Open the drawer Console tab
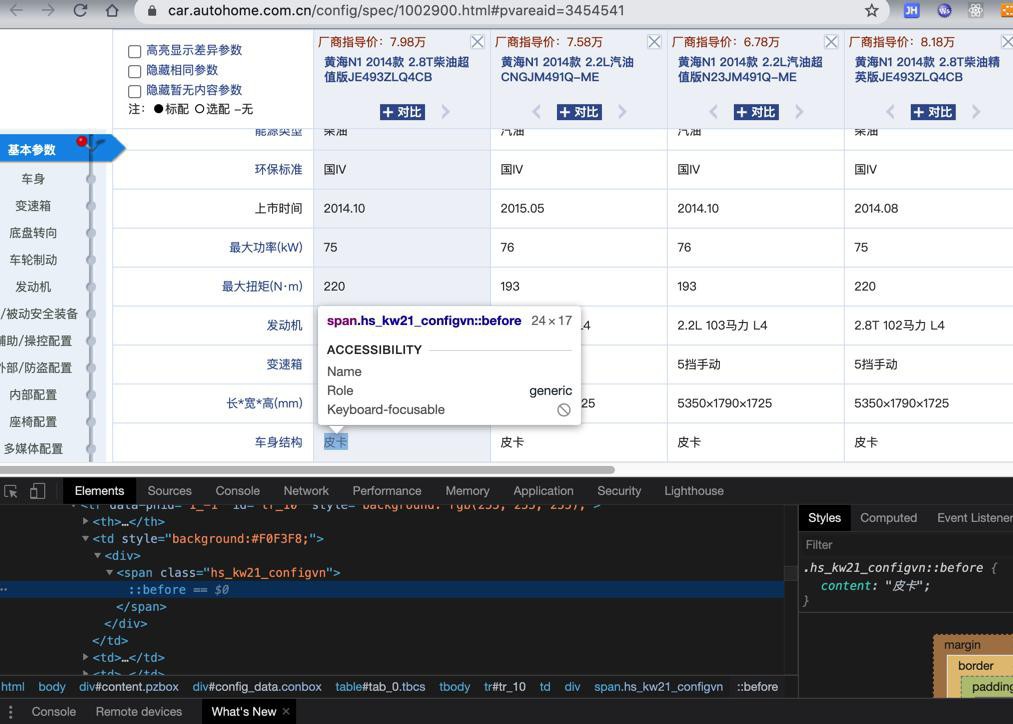This screenshot has height=724, width=1013. pyautogui.click(x=54, y=712)
